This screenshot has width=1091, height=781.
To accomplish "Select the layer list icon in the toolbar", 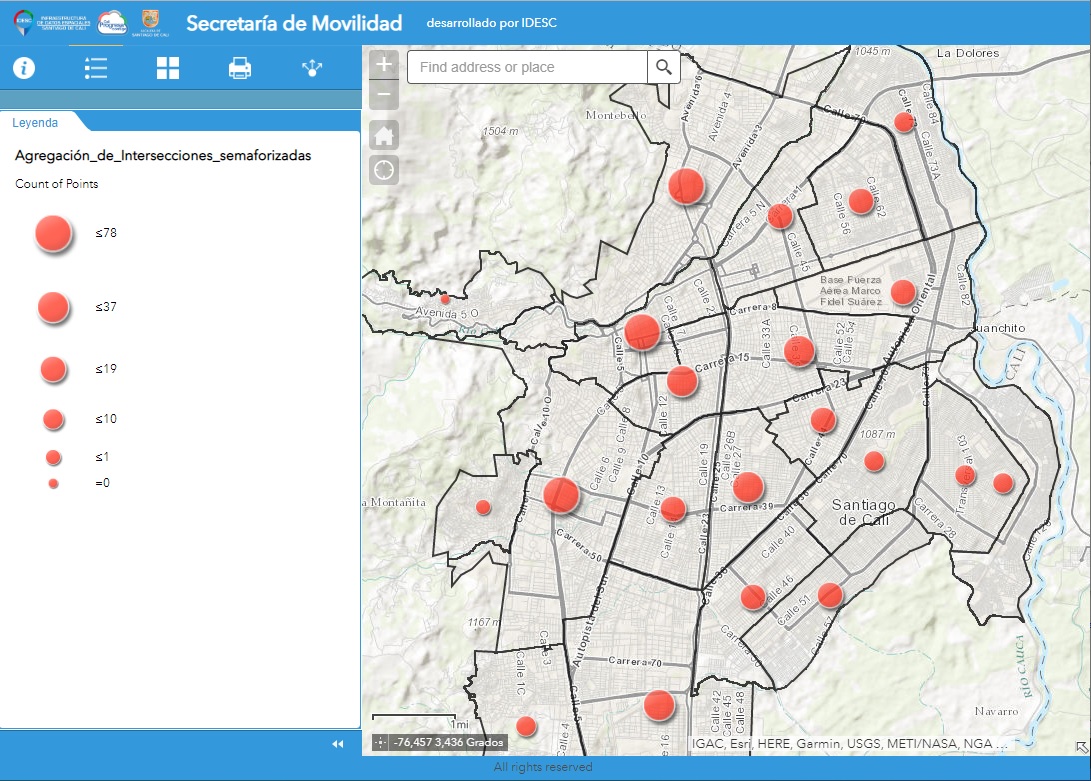I will pyautogui.click(x=96, y=68).
